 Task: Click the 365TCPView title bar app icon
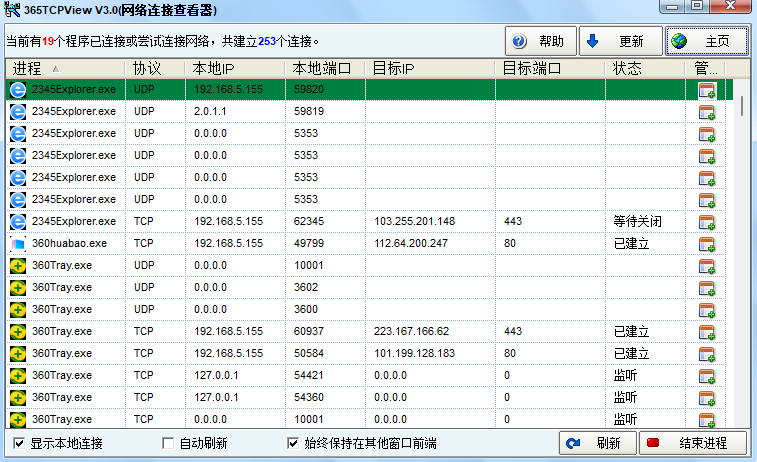tap(12, 9)
